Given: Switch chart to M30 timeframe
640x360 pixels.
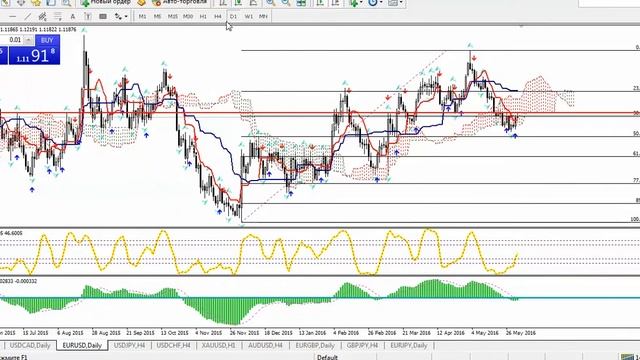Looking at the screenshot, I should click(188, 16).
